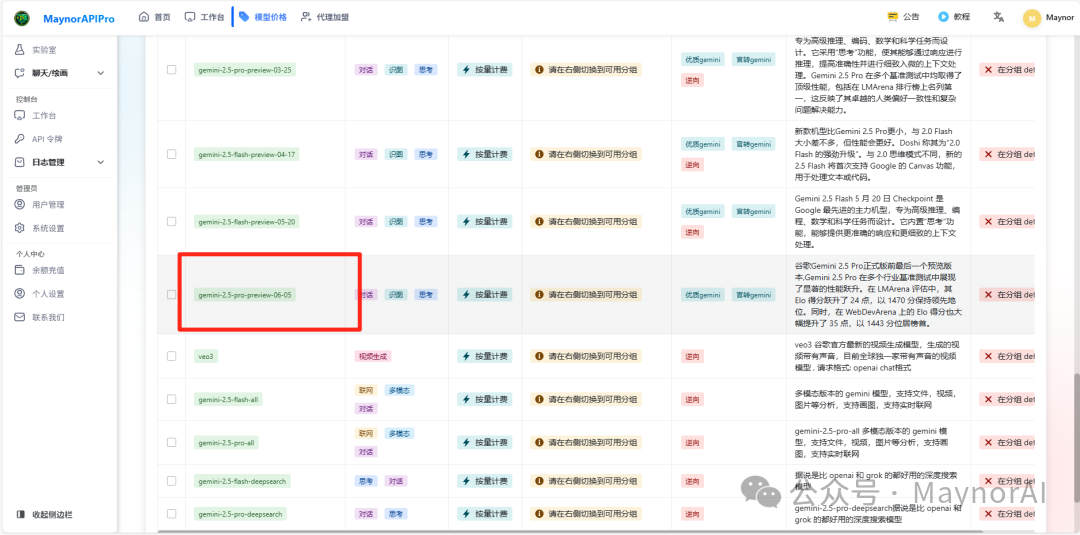
Task: Click model tag gemini-2.5-pro-preview-06-05
Action: pyautogui.click(x=245, y=295)
